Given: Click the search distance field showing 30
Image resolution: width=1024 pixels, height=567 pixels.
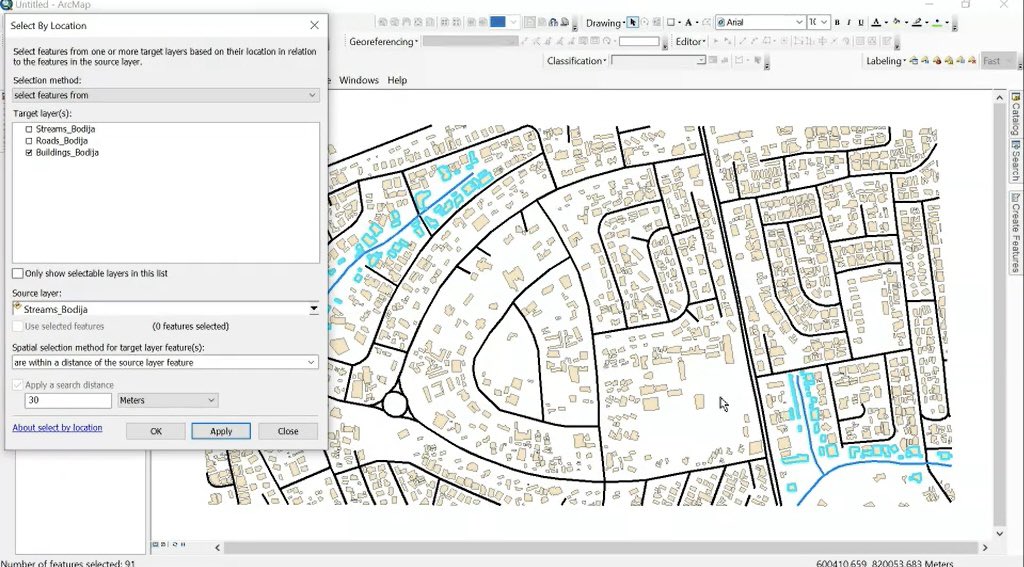Looking at the screenshot, I should [x=68, y=400].
